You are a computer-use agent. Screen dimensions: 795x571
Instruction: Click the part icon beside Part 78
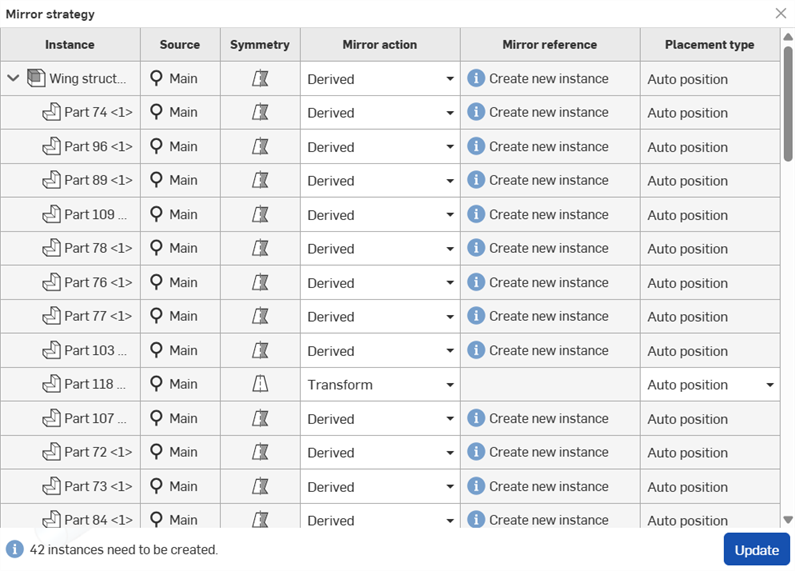tap(52, 249)
